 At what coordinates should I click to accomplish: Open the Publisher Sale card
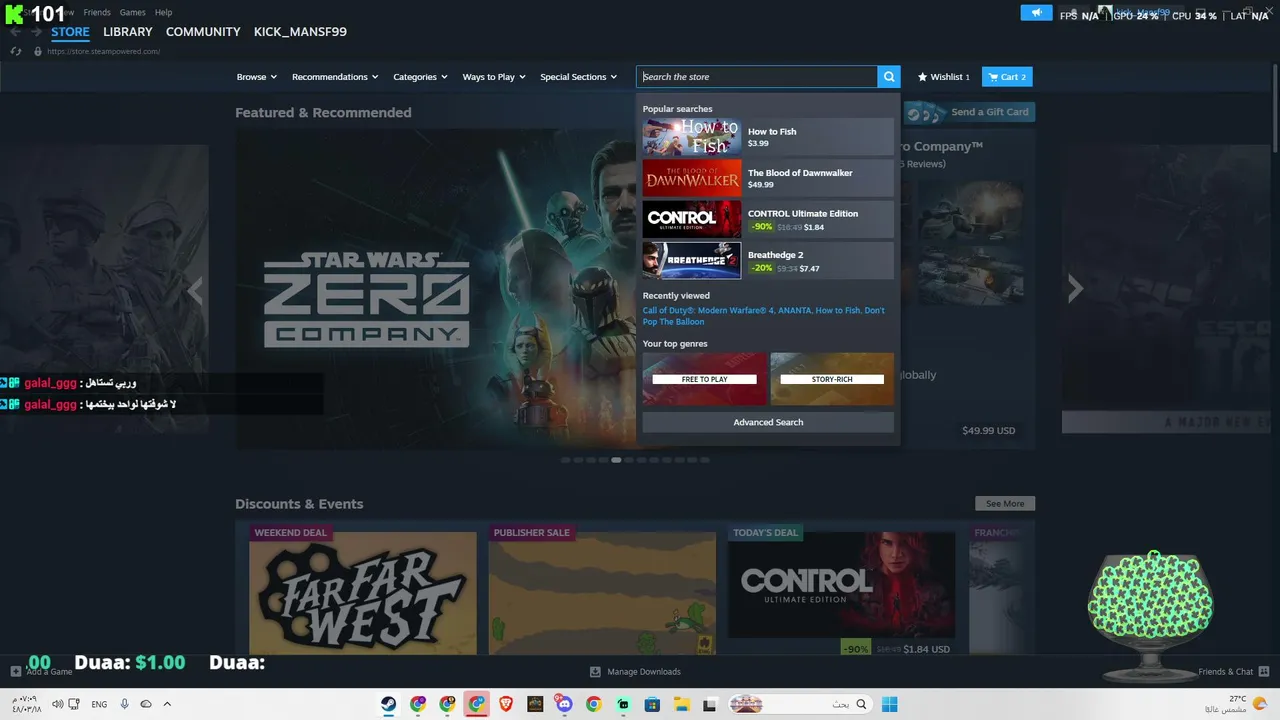tap(602, 590)
